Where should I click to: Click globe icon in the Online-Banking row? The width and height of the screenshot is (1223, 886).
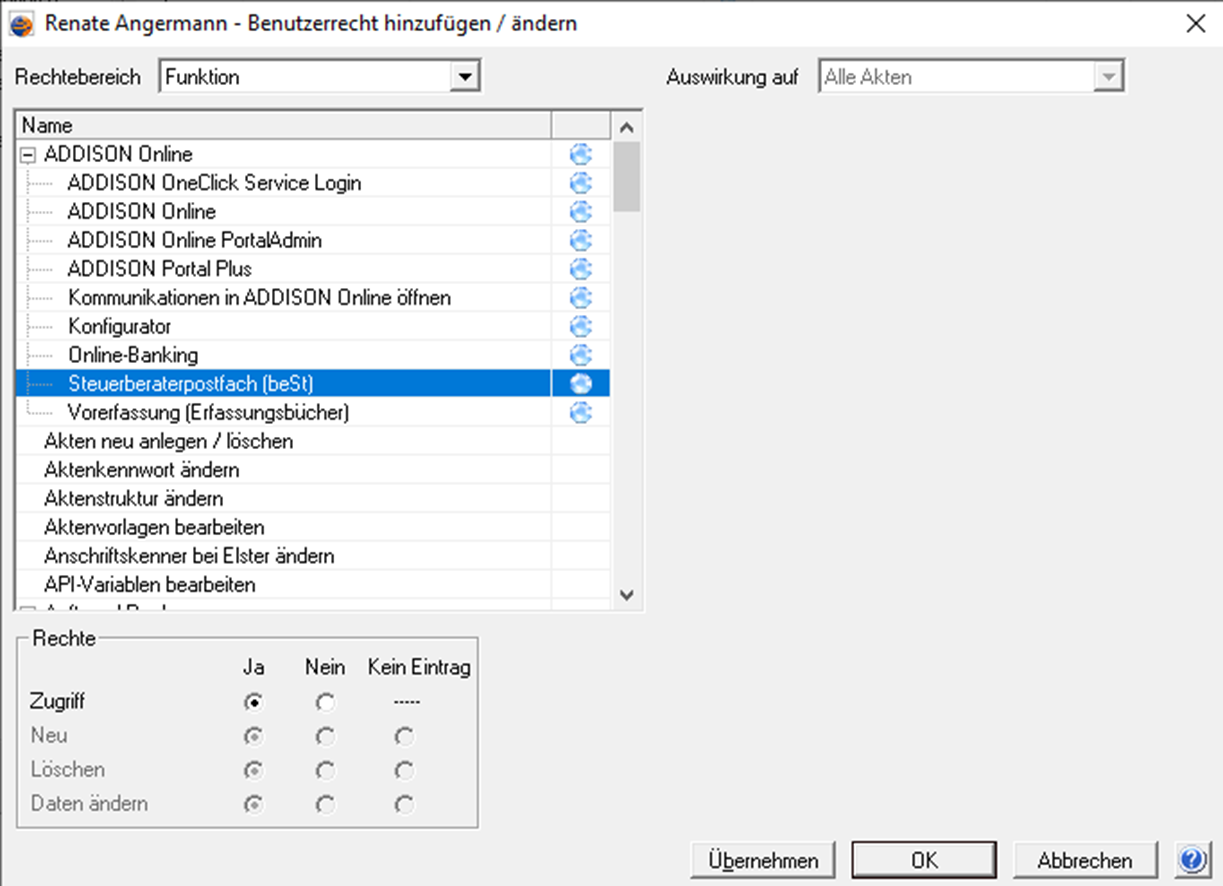[x=581, y=355]
